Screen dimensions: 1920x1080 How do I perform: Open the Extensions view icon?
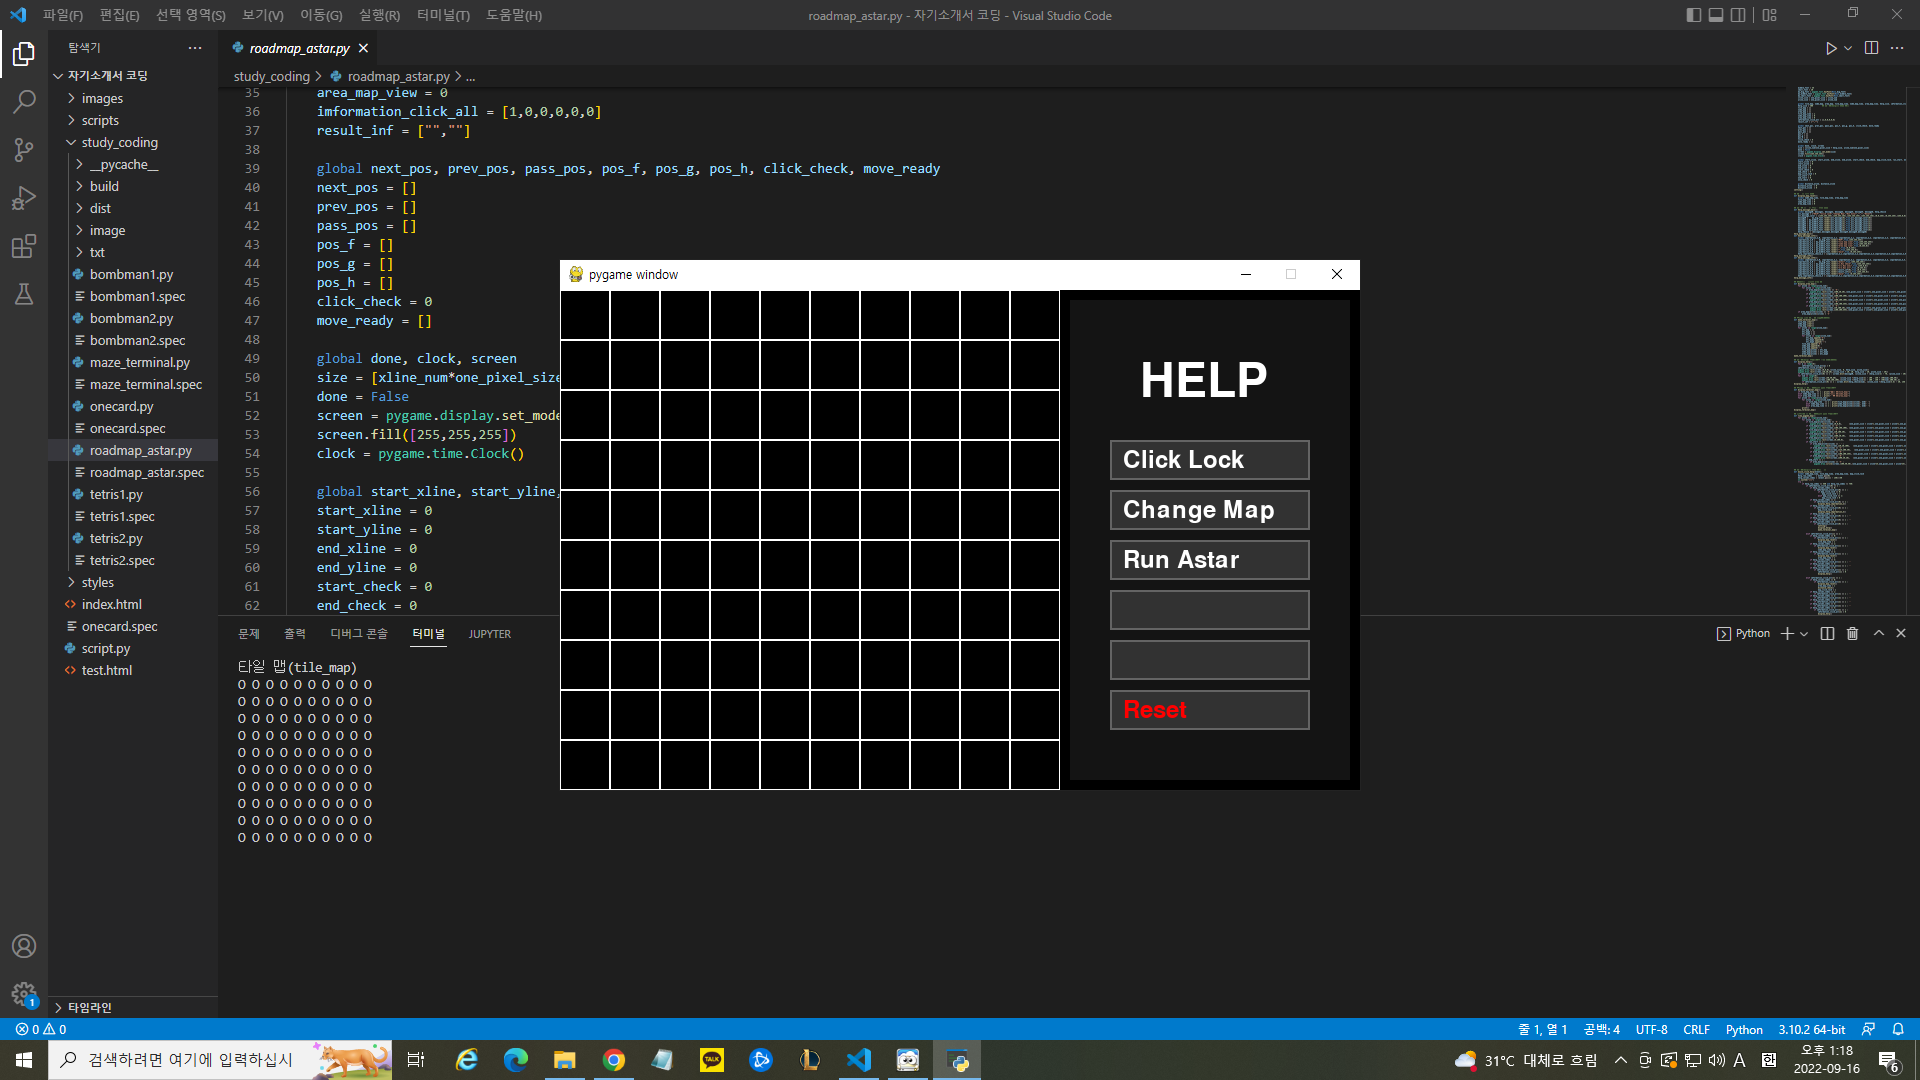[x=24, y=246]
